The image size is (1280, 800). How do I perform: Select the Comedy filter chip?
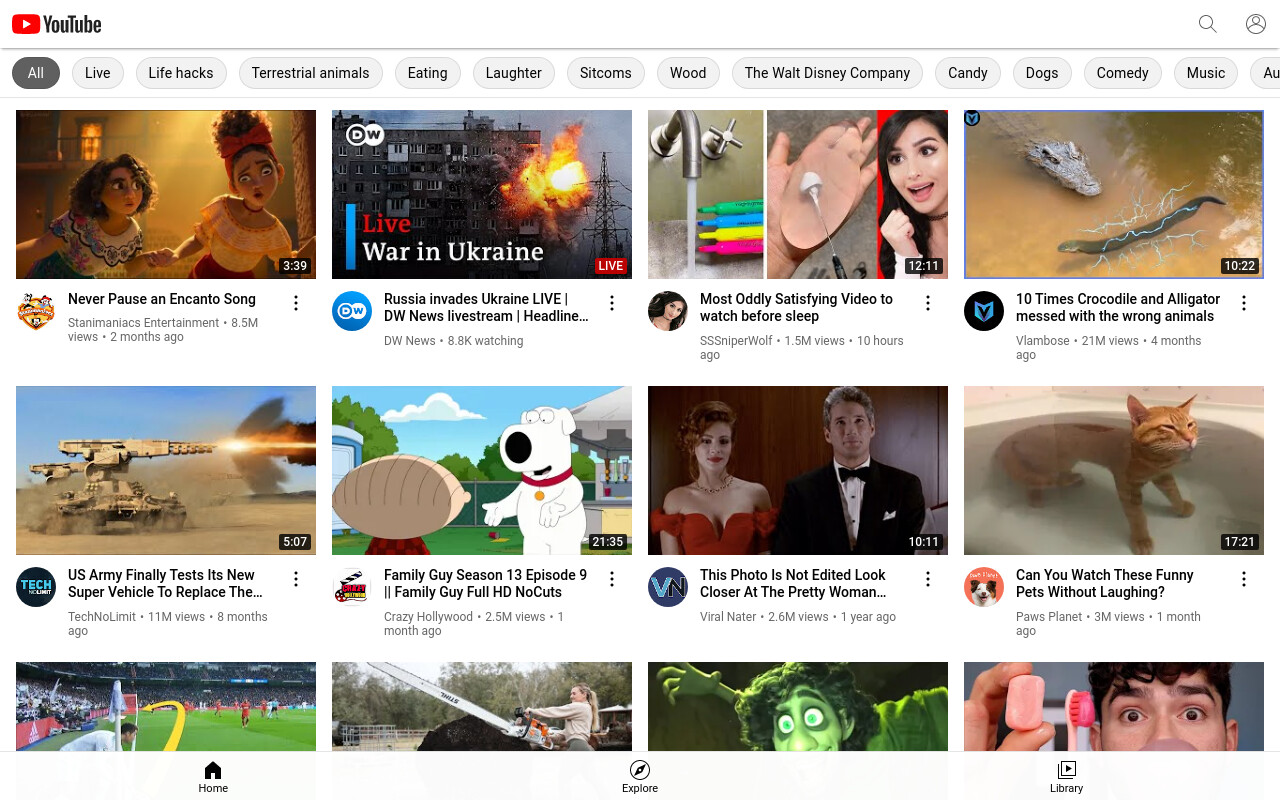click(x=1123, y=73)
